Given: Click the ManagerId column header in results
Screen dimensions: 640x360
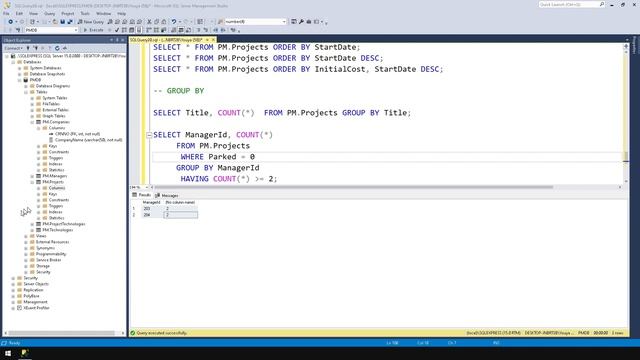Looking at the screenshot, I should point(151,202).
